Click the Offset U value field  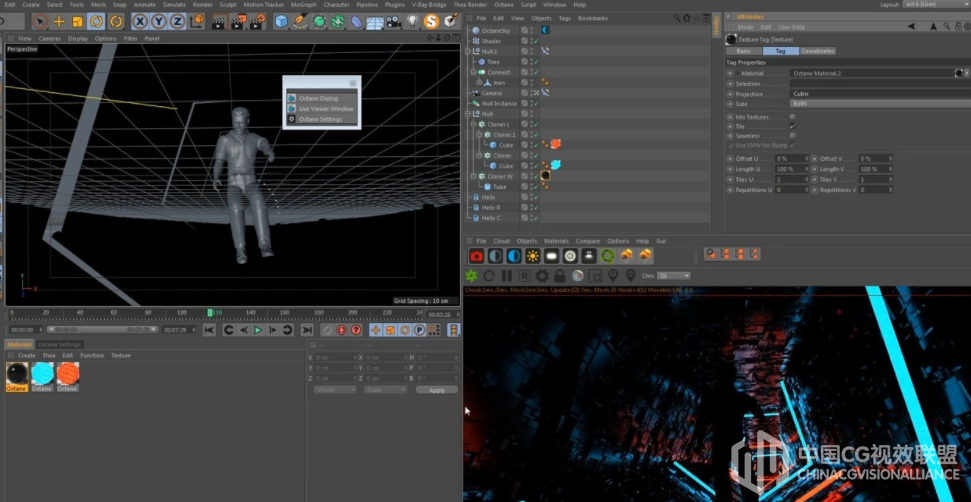(791, 159)
